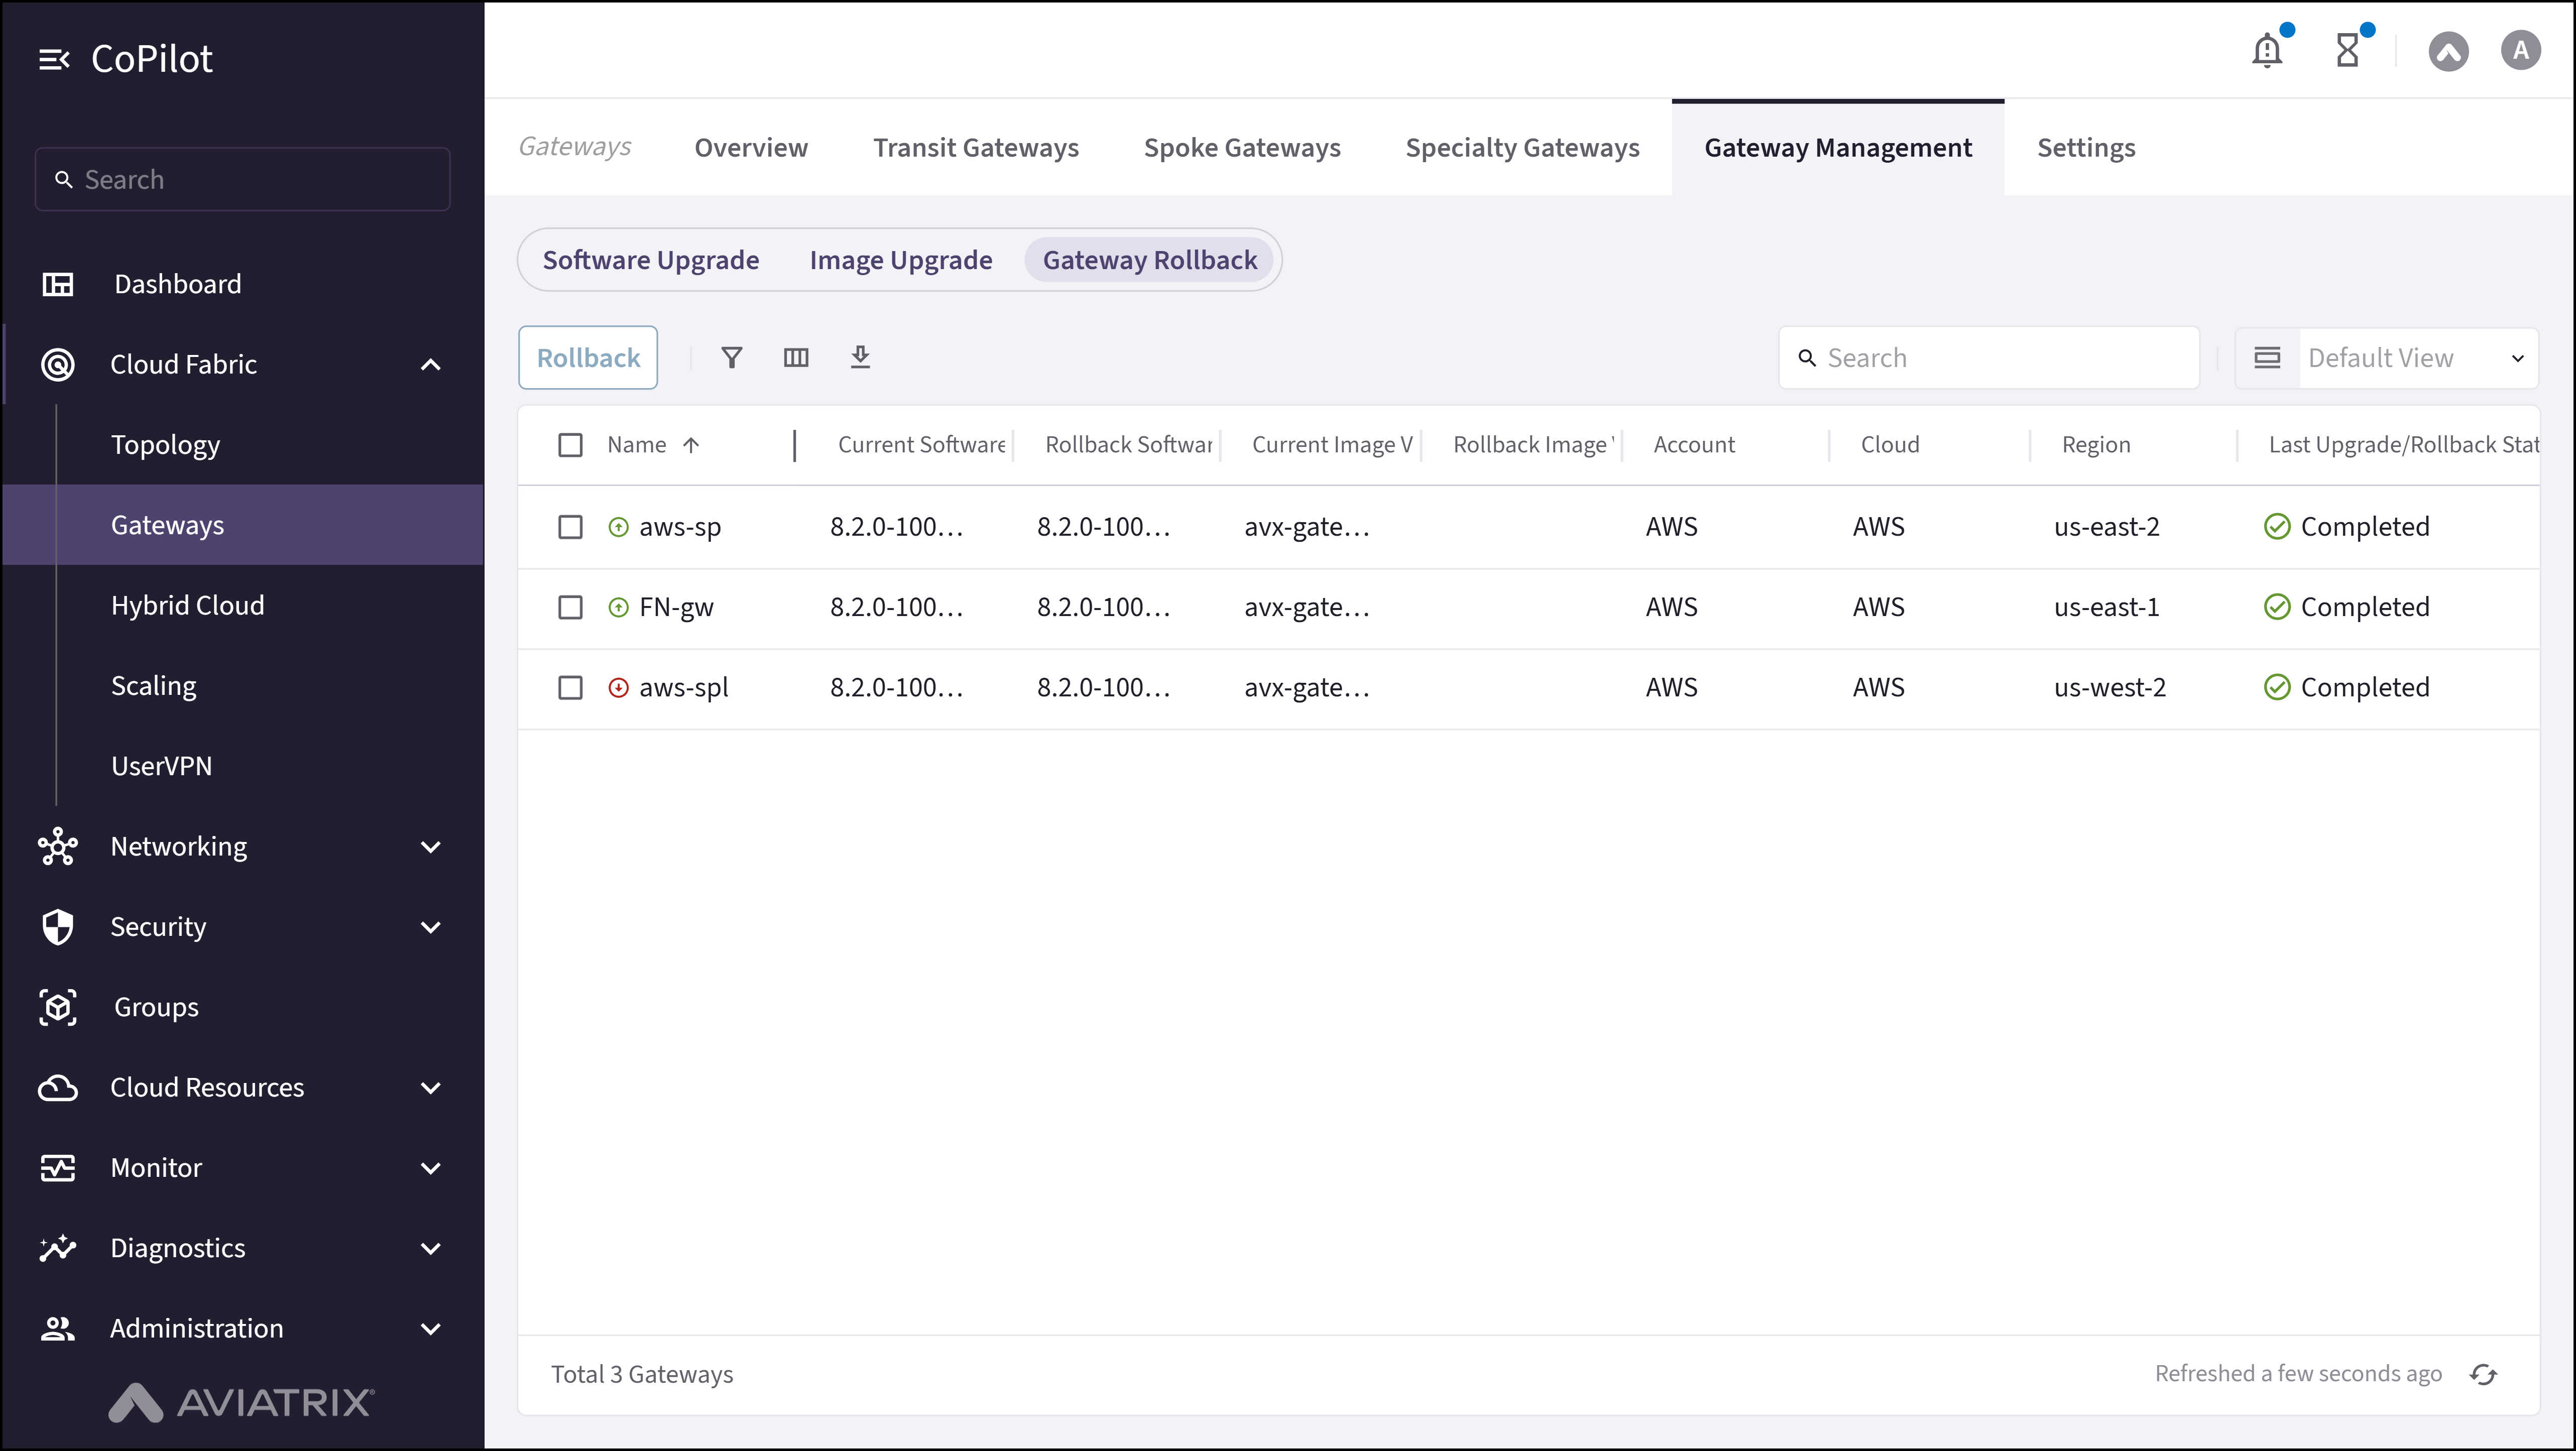Click the pending tasks hourglass icon
Screen dimensions: 2576x1451
coord(2349,49)
